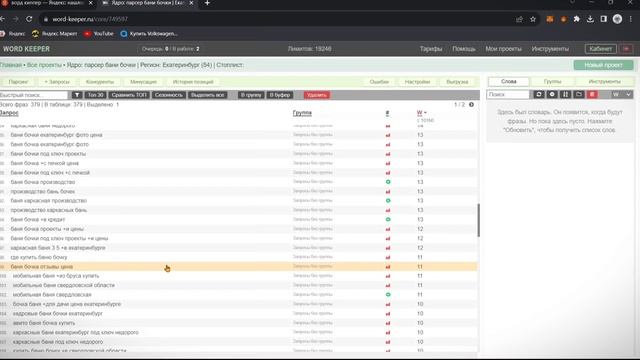The width and height of the screenshot is (640, 360).
Task: Open the Выгрузка tab
Action: [457, 82]
